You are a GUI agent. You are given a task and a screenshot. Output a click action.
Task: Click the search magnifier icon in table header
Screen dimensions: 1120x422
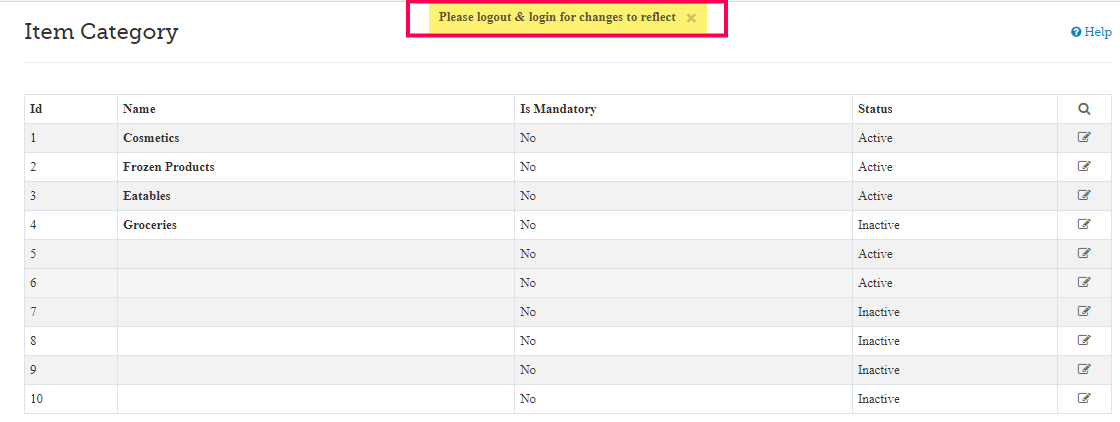pyautogui.click(x=1084, y=109)
